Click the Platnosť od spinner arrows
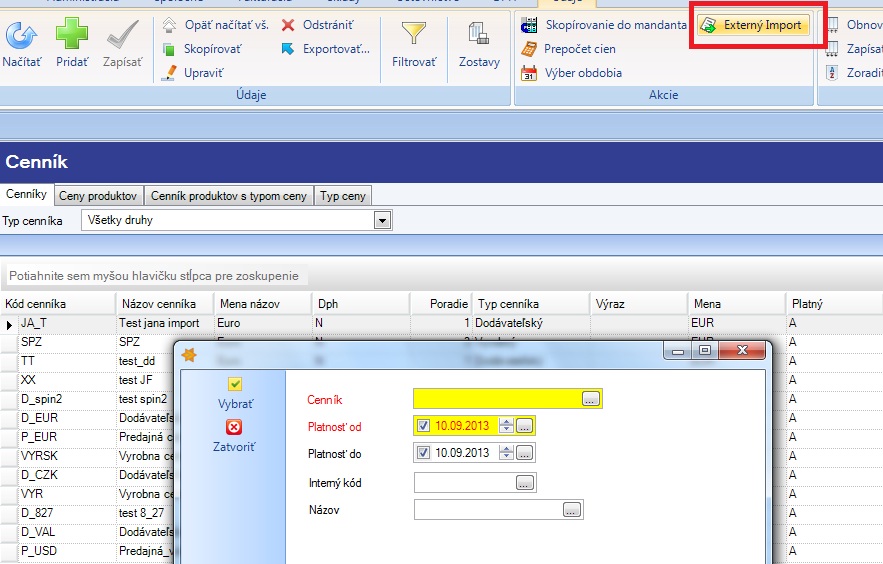883x564 pixels. tap(506, 426)
